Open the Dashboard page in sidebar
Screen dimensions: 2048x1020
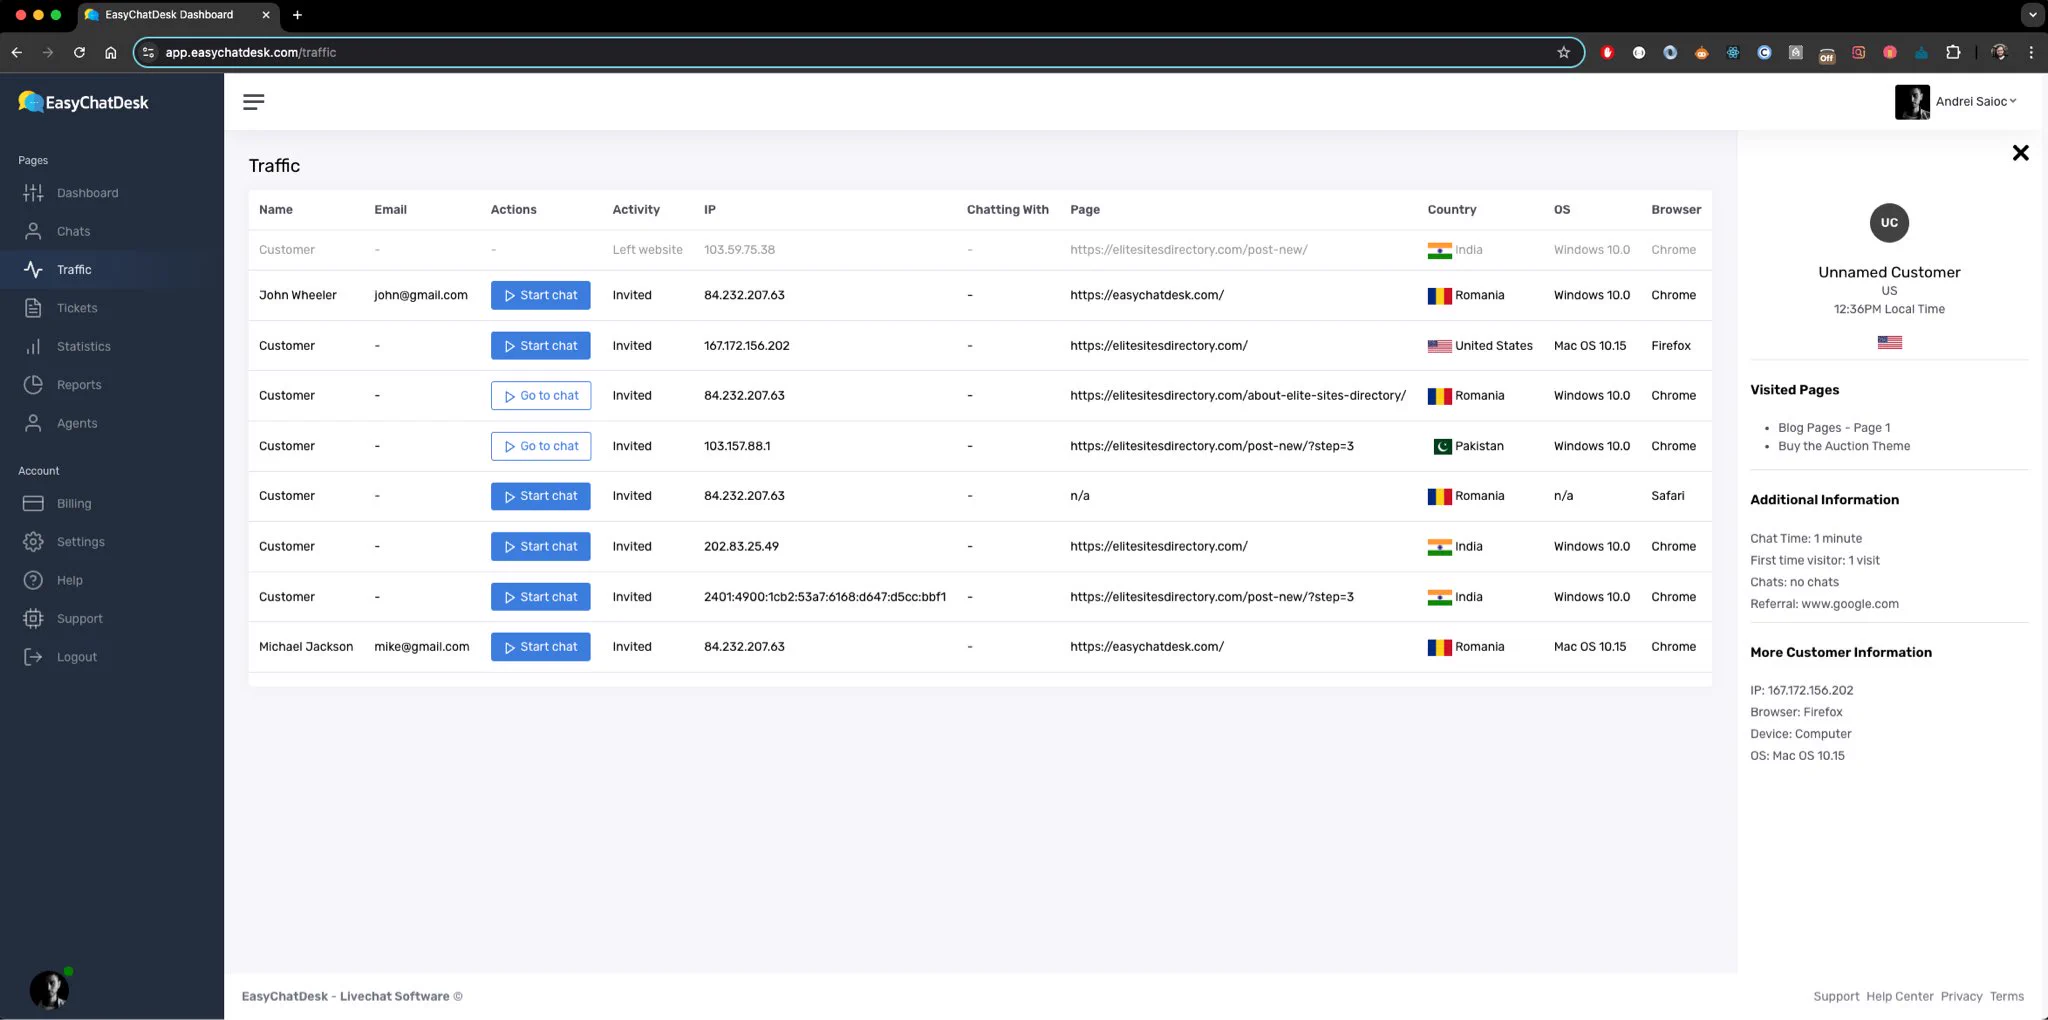pos(87,193)
